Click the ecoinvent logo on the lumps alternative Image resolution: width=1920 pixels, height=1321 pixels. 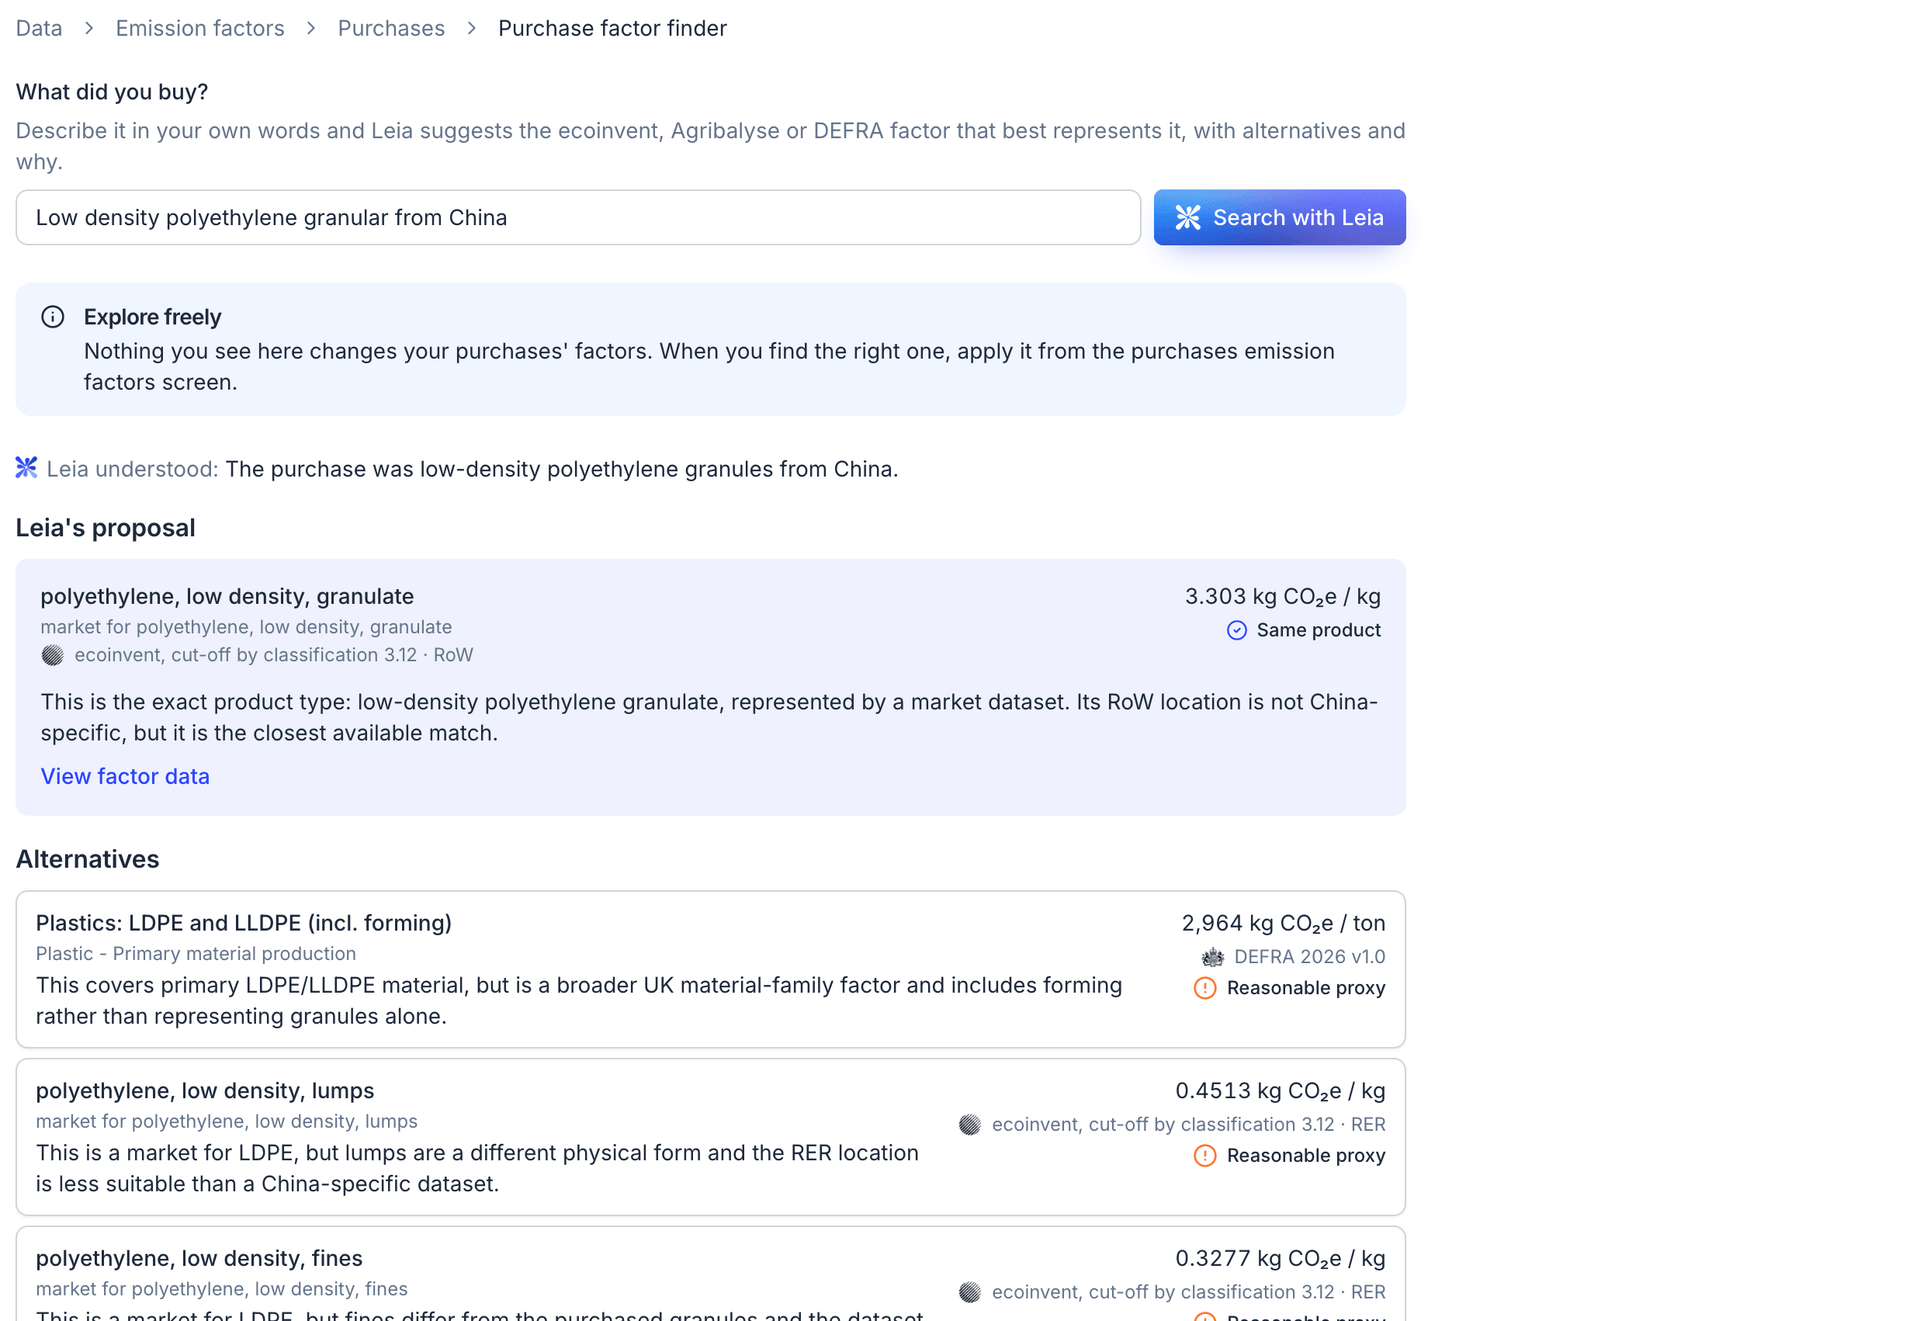click(x=970, y=1125)
